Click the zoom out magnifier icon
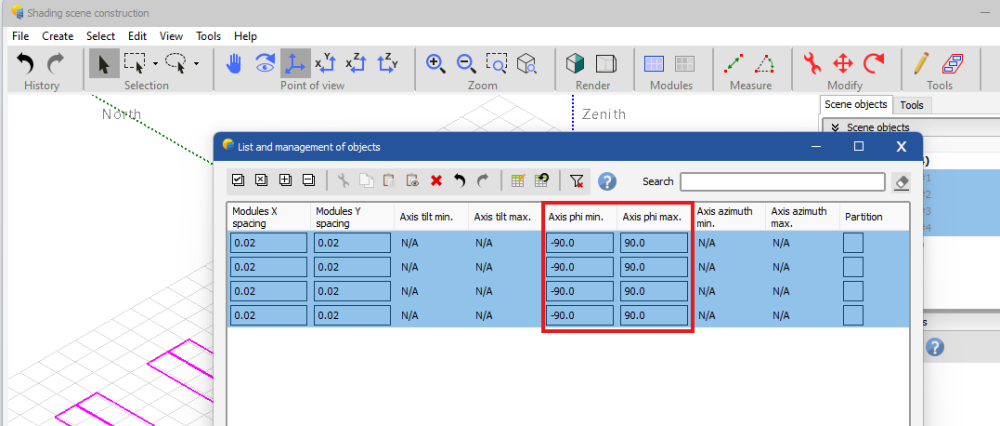The width and height of the screenshot is (1000, 426). click(466, 64)
